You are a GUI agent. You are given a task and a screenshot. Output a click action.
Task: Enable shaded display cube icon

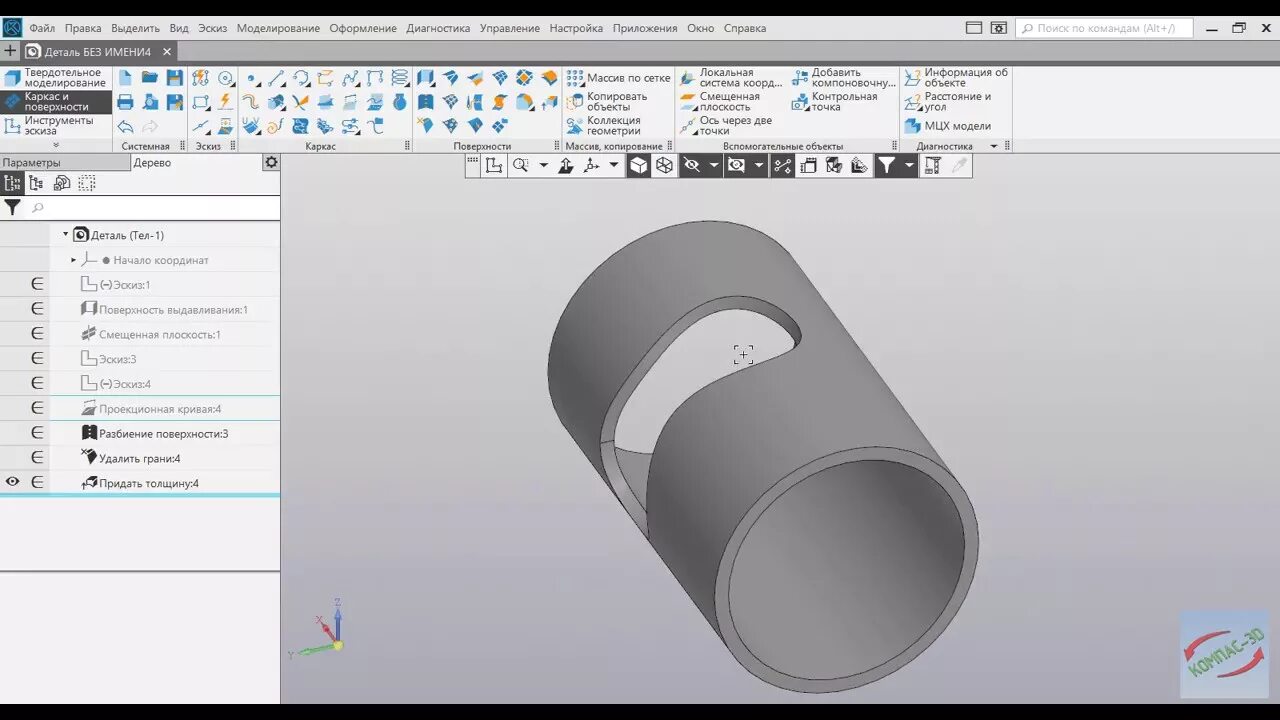(x=639, y=165)
